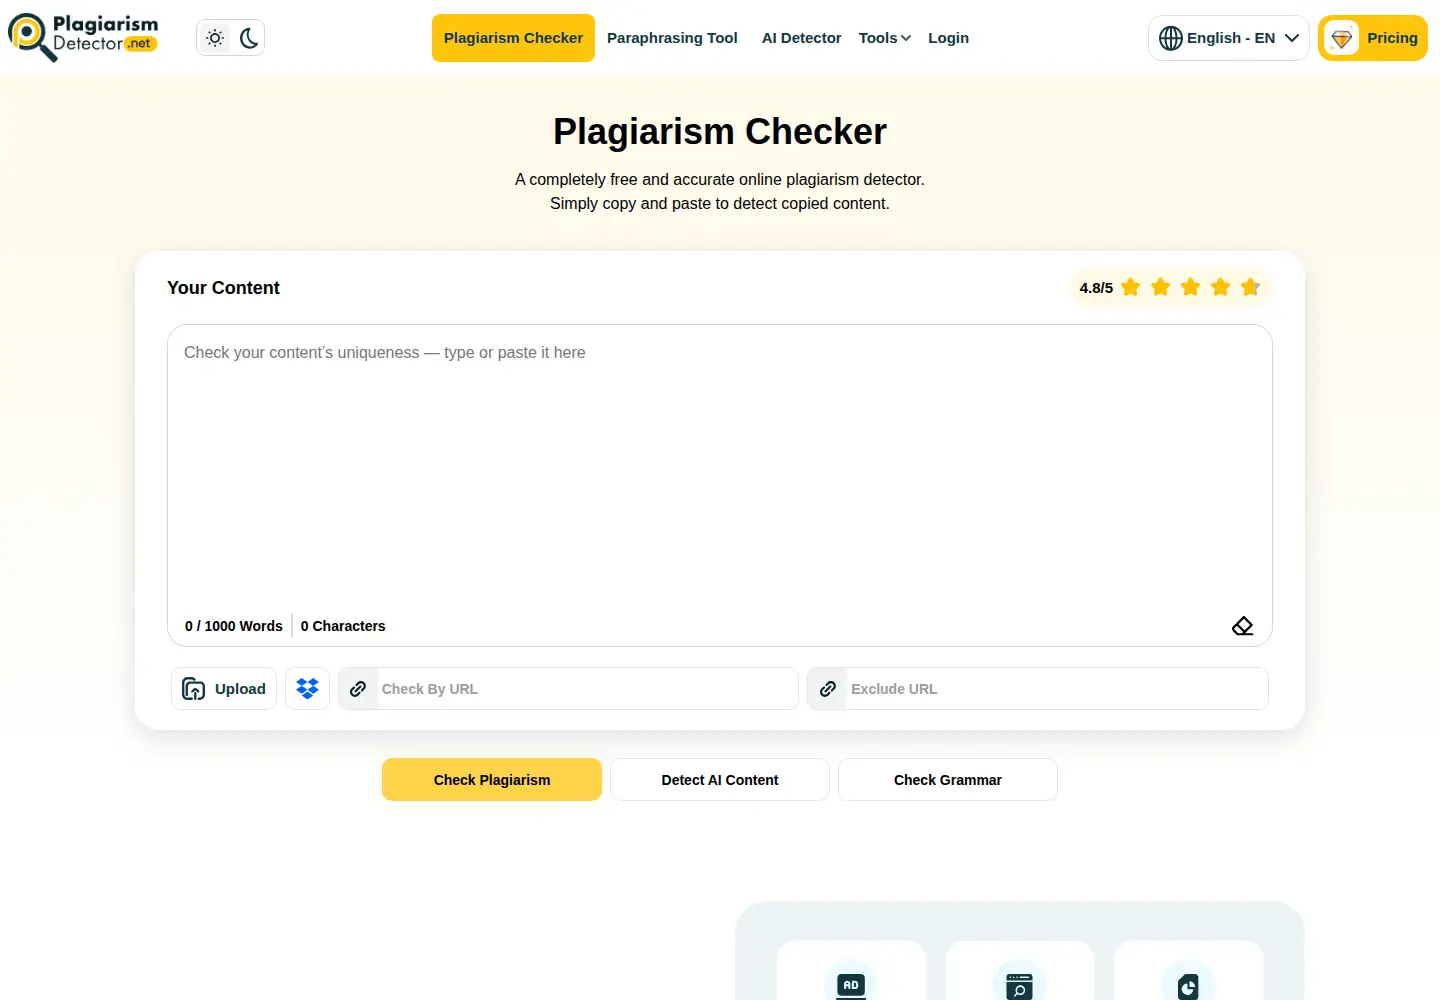Click Detect AI Content button
The image size is (1440, 1000).
coord(720,780)
